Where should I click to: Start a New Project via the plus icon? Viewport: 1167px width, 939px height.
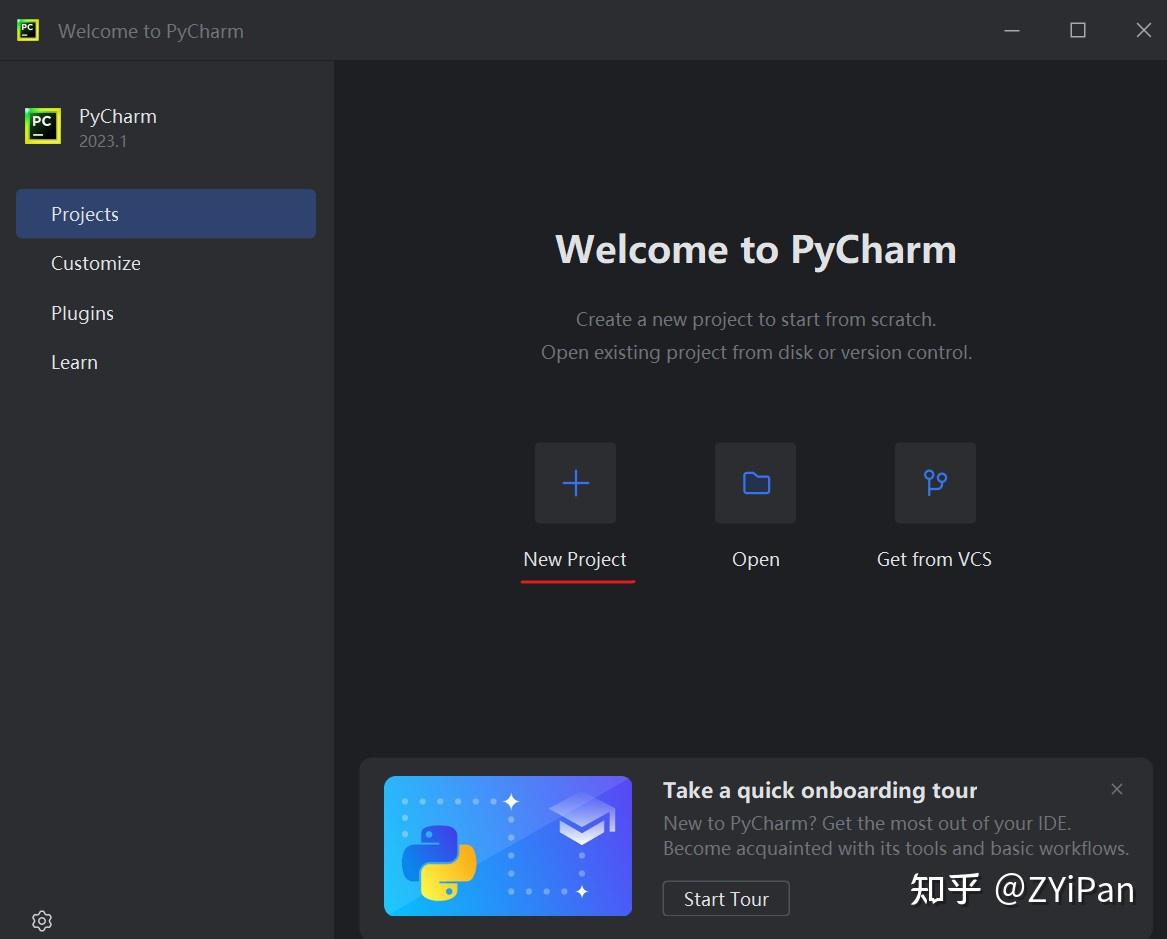[575, 483]
